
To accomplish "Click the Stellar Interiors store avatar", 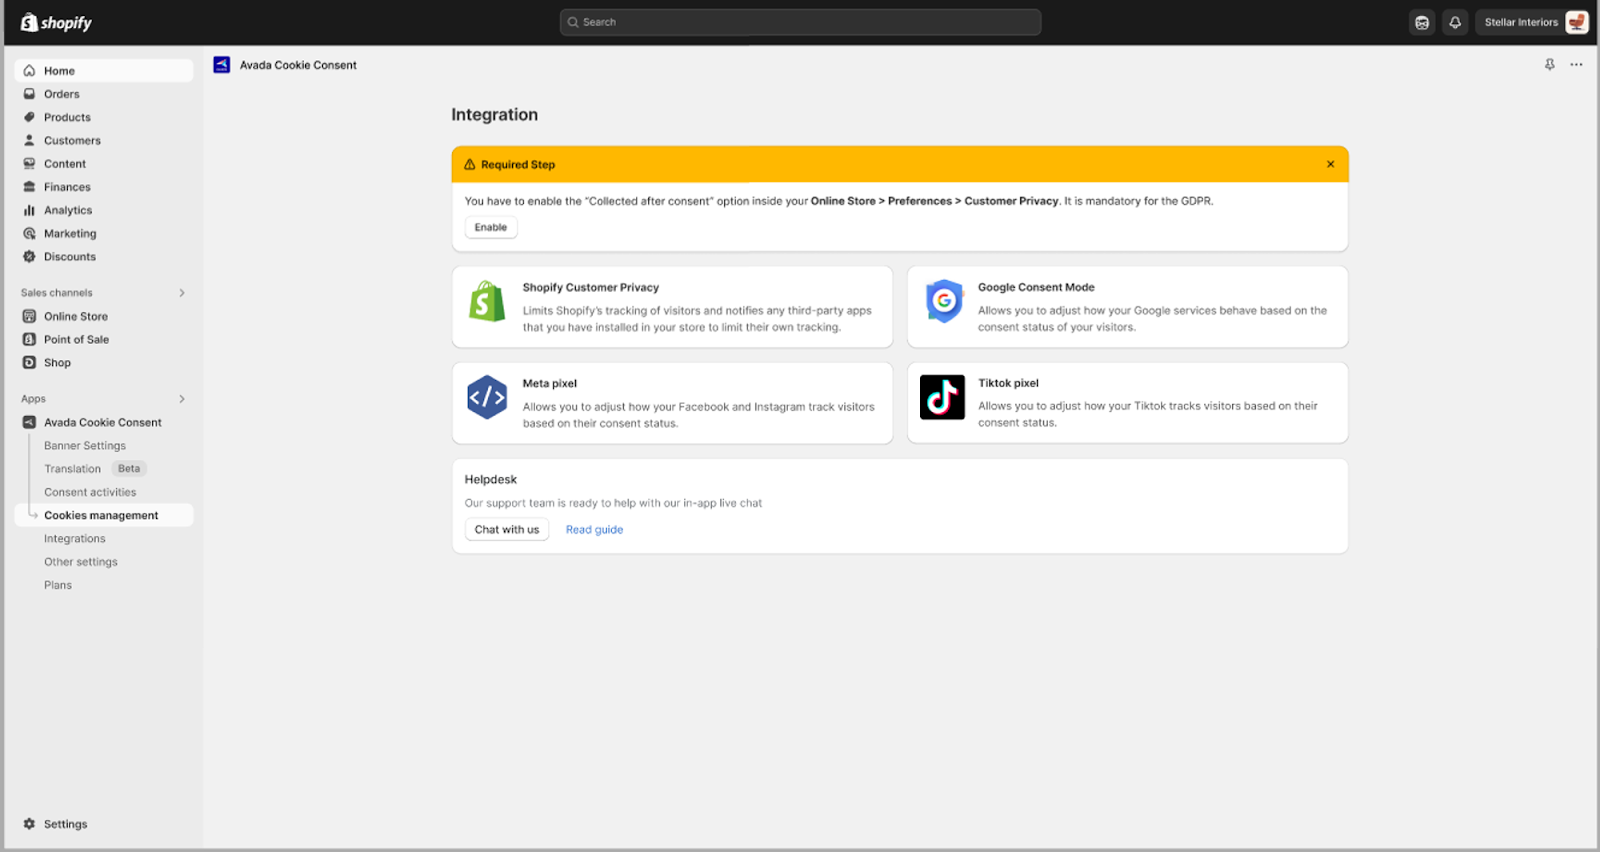I will coord(1577,22).
